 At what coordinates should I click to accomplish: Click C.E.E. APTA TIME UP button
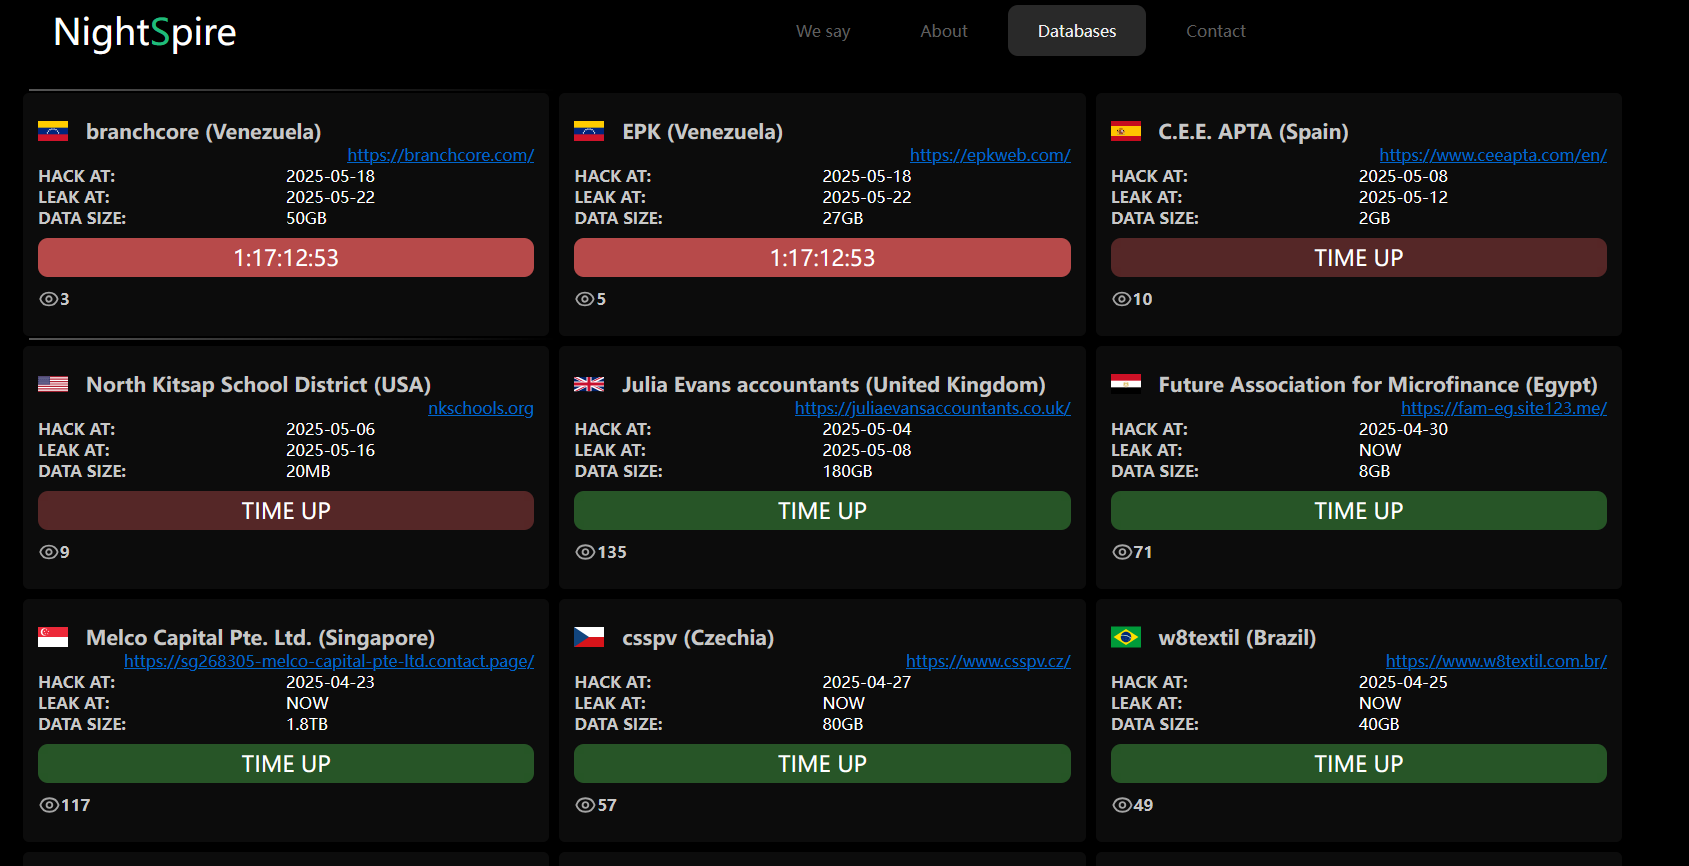tap(1359, 257)
